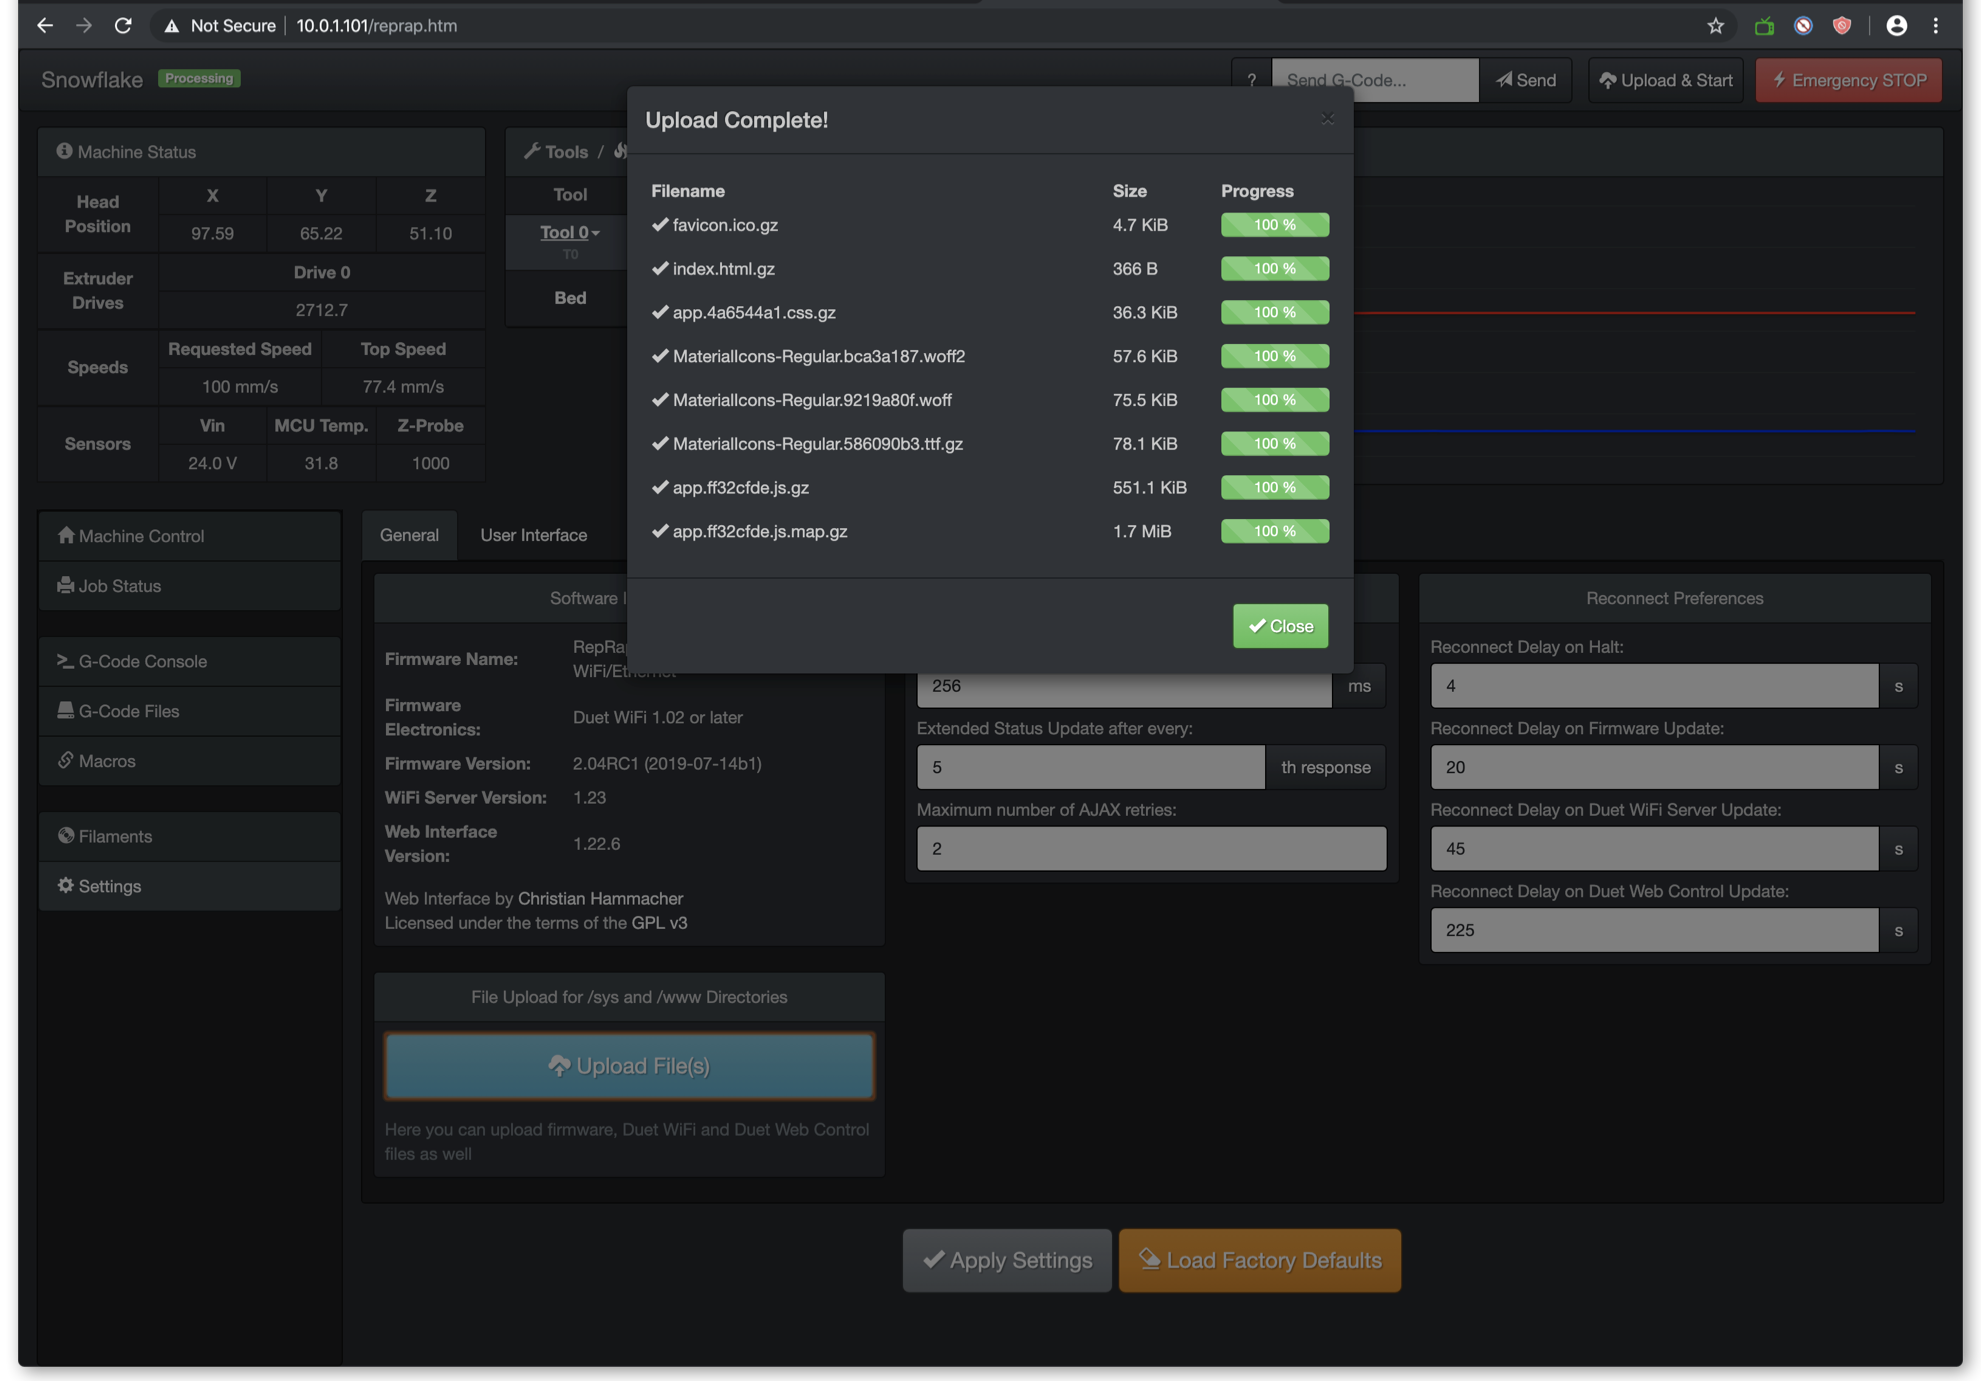Click the Load Factory Defaults button

[x=1259, y=1260]
